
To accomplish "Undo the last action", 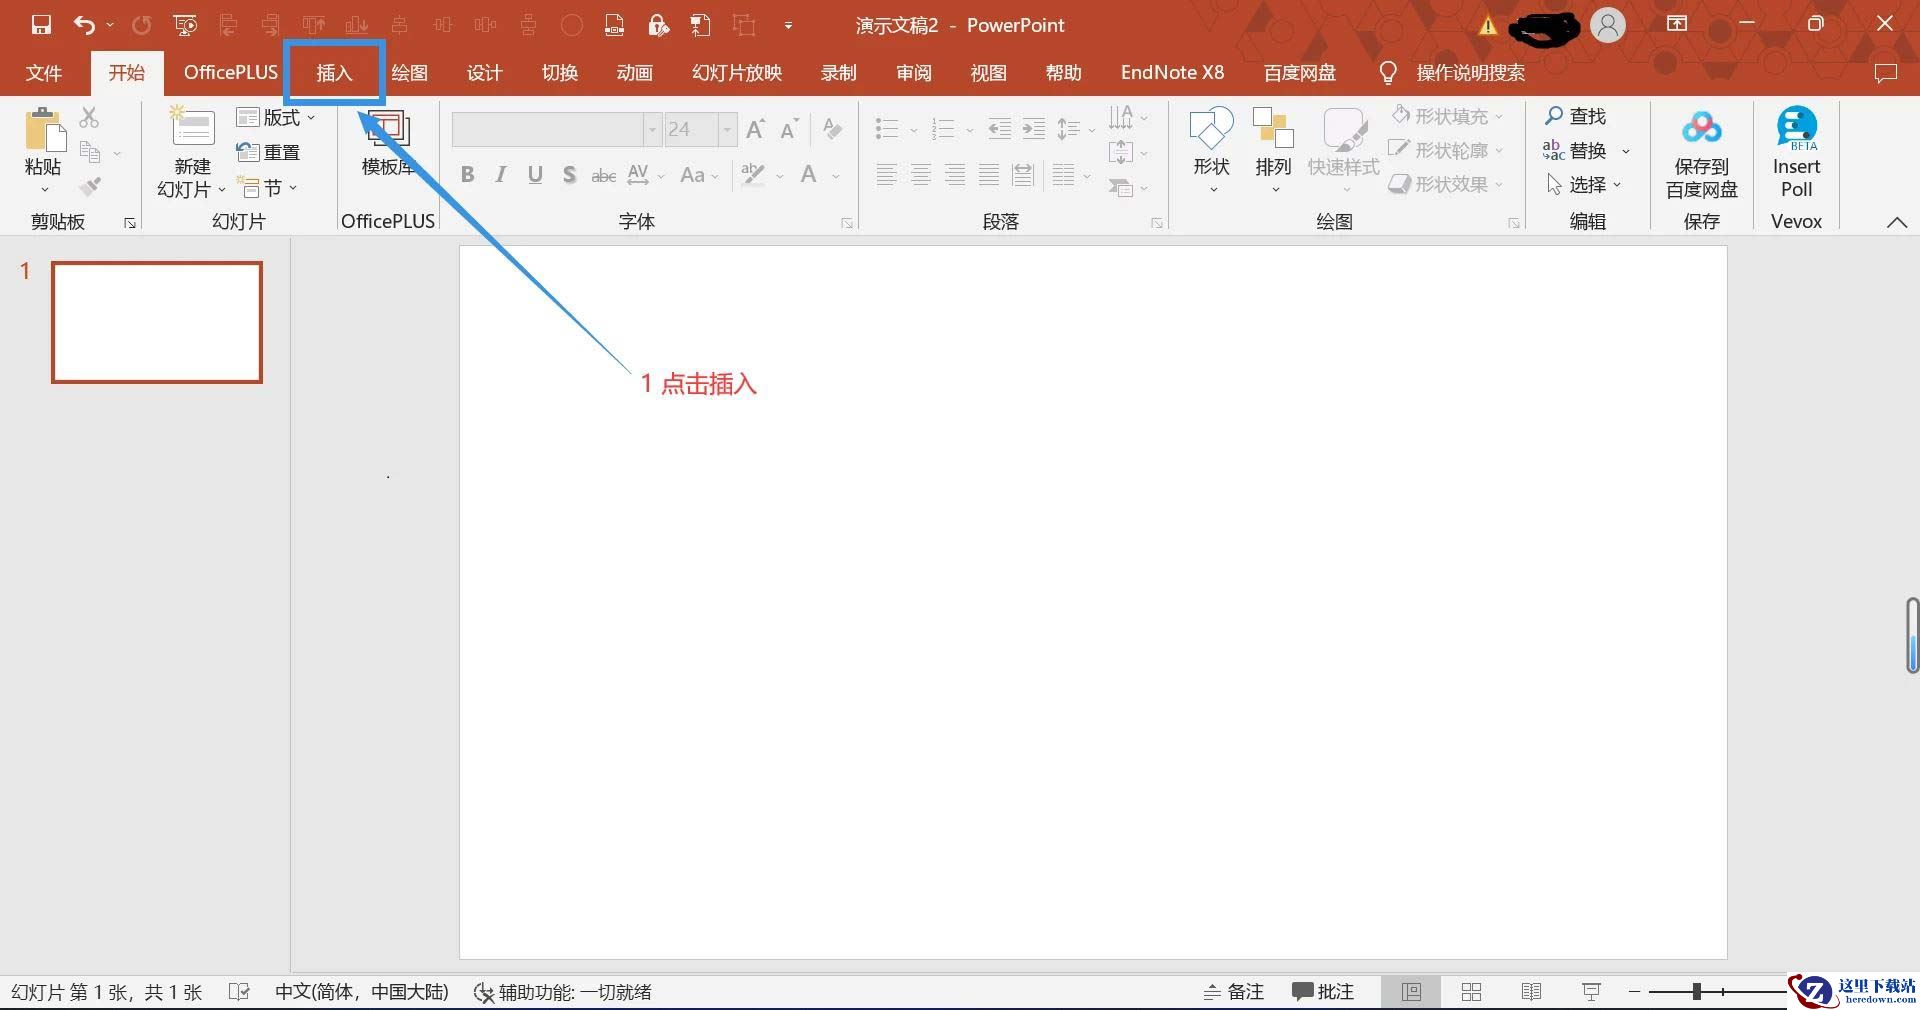I will (x=85, y=25).
